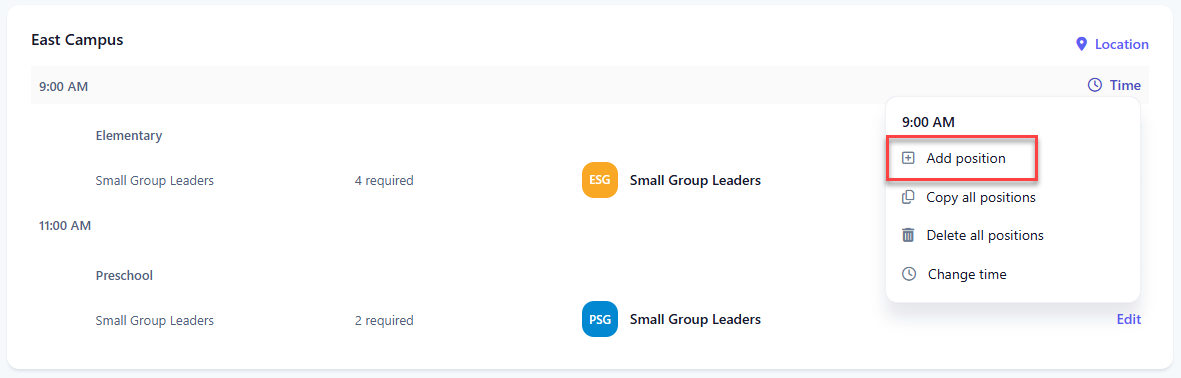
Task: Click the clock icon beside Time
Action: tap(1094, 86)
